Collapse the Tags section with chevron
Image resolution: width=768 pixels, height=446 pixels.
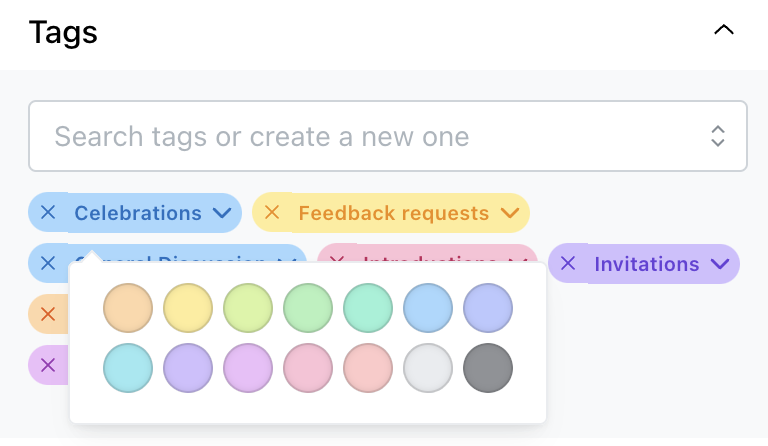[723, 30]
